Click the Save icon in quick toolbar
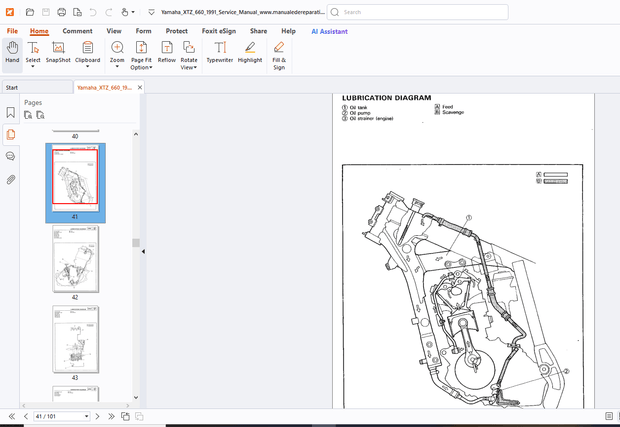The width and height of the screenshot is (620, 427). pyautogui.click(x=46, y=12)
